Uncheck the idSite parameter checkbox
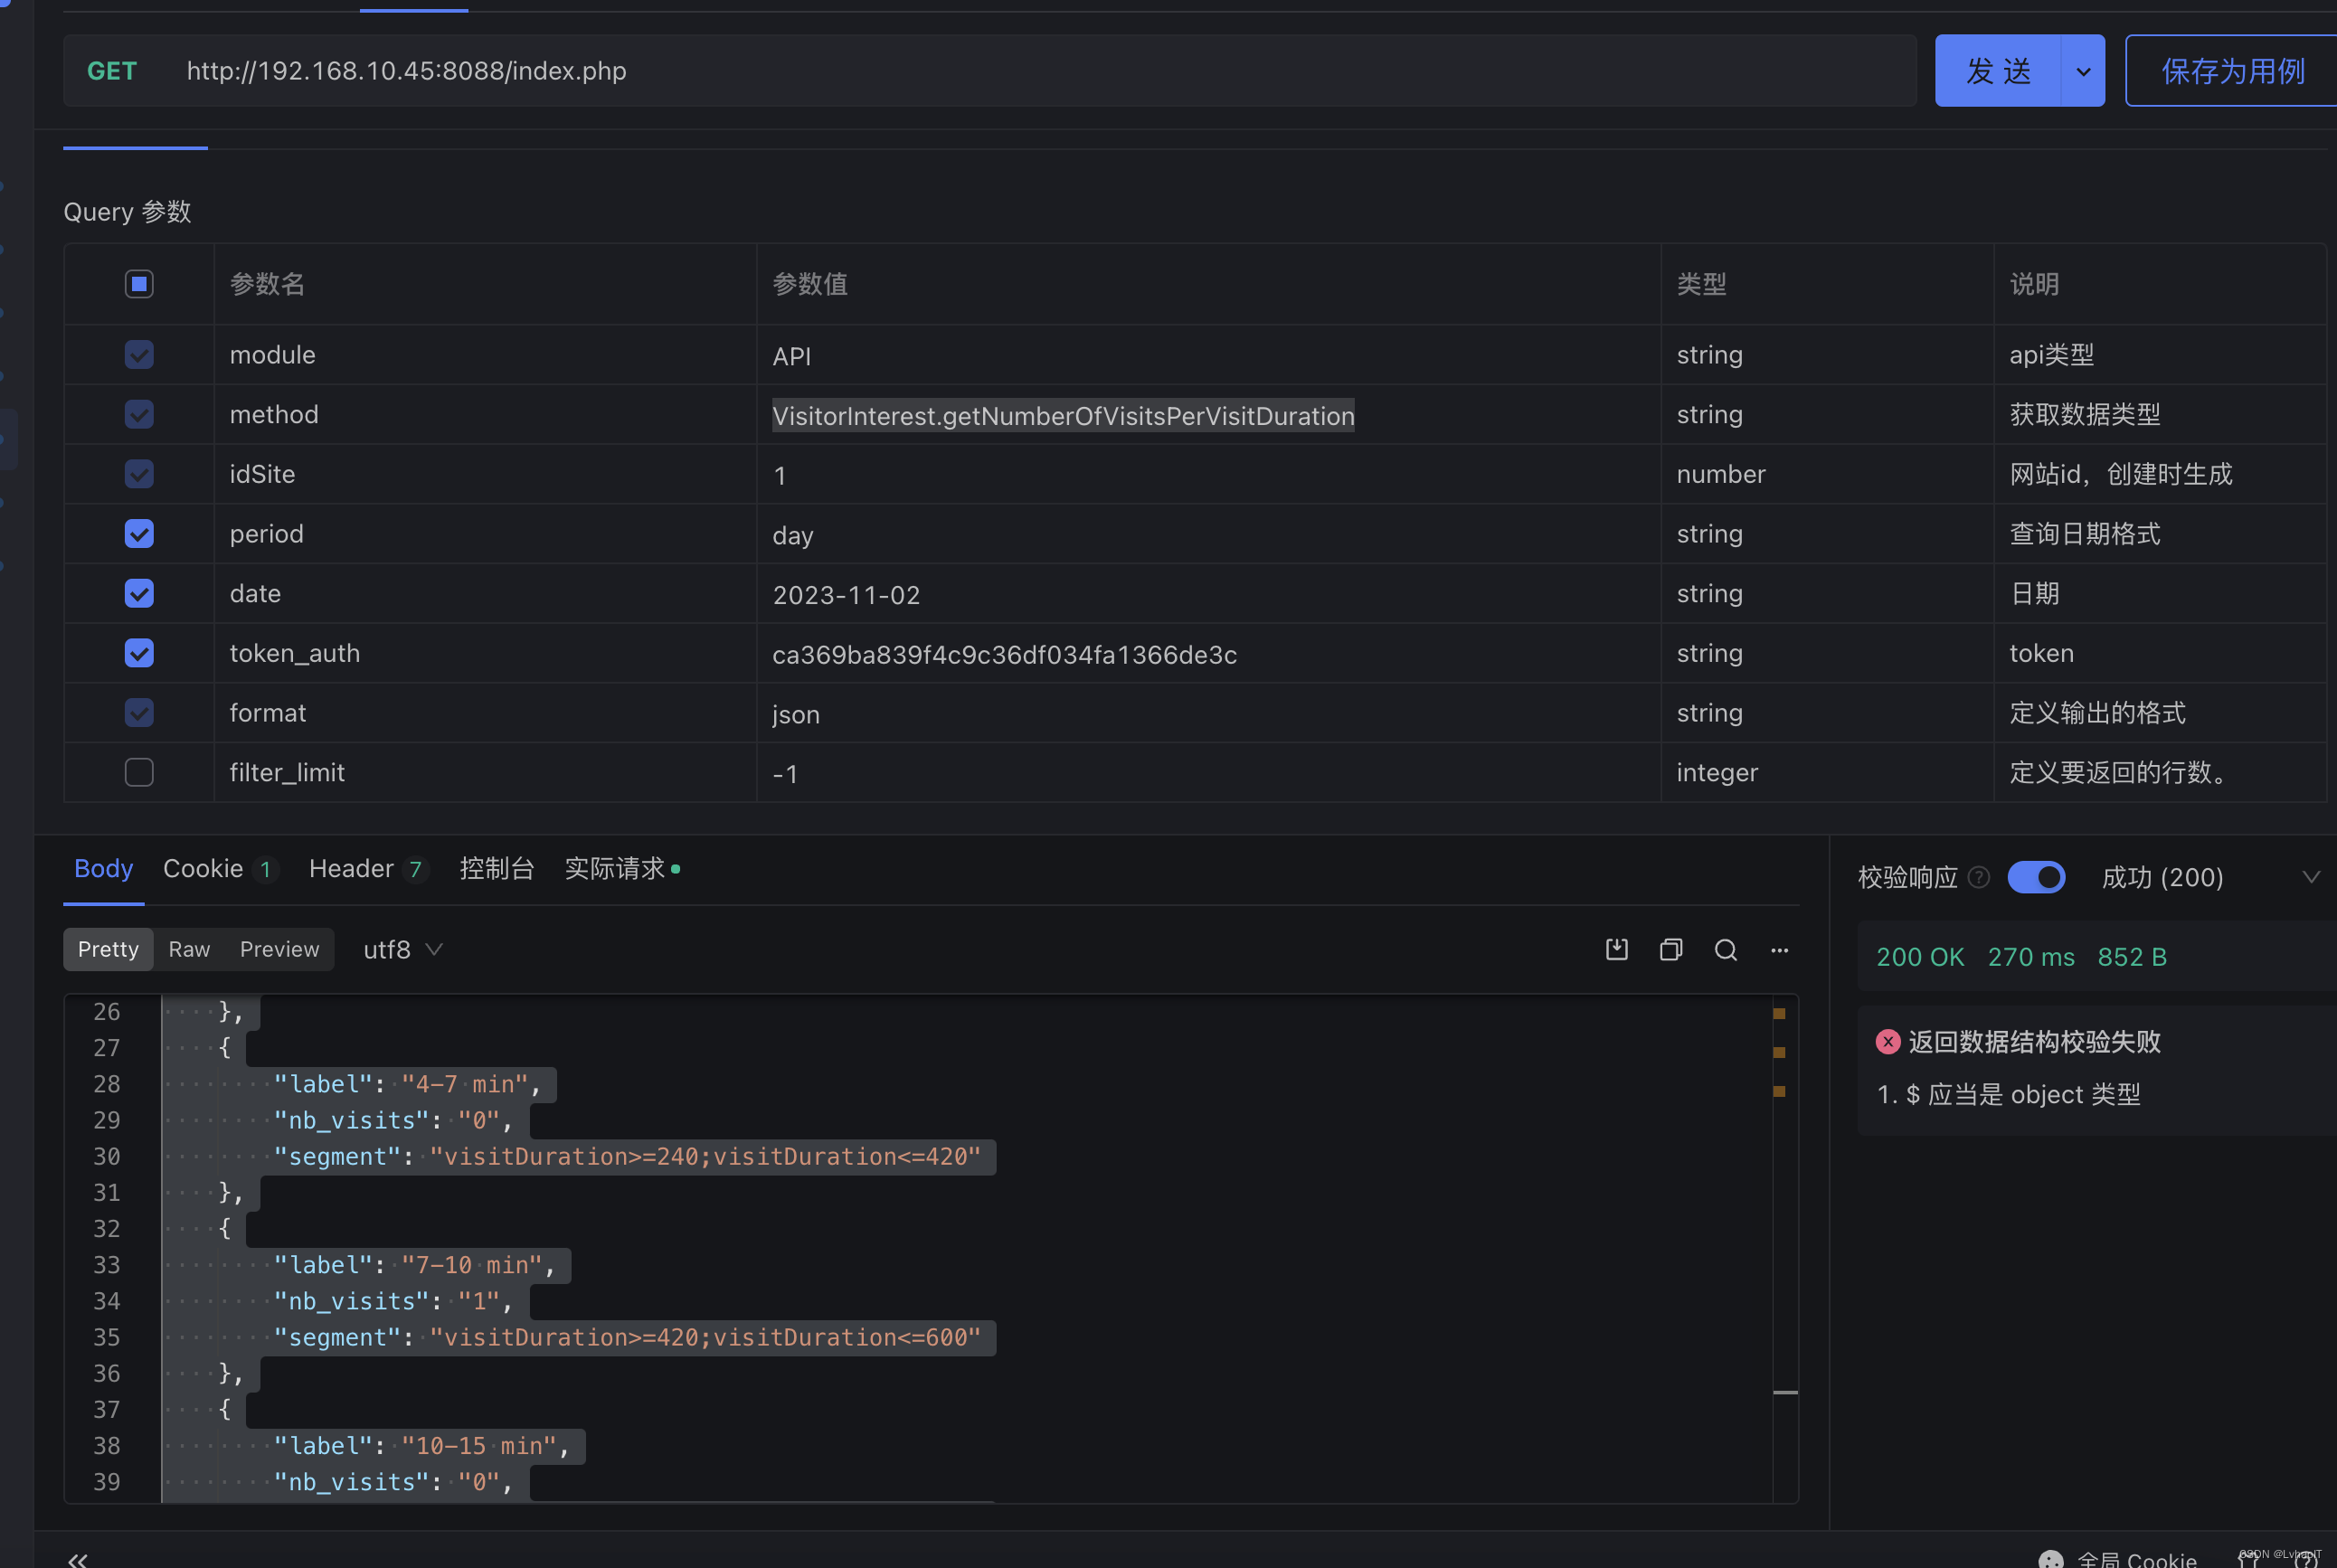 (x=139, y=474)
